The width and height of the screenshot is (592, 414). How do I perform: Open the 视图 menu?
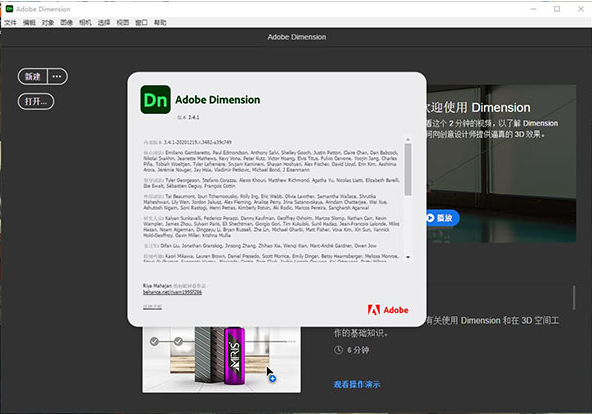click(x=123, y=23)
